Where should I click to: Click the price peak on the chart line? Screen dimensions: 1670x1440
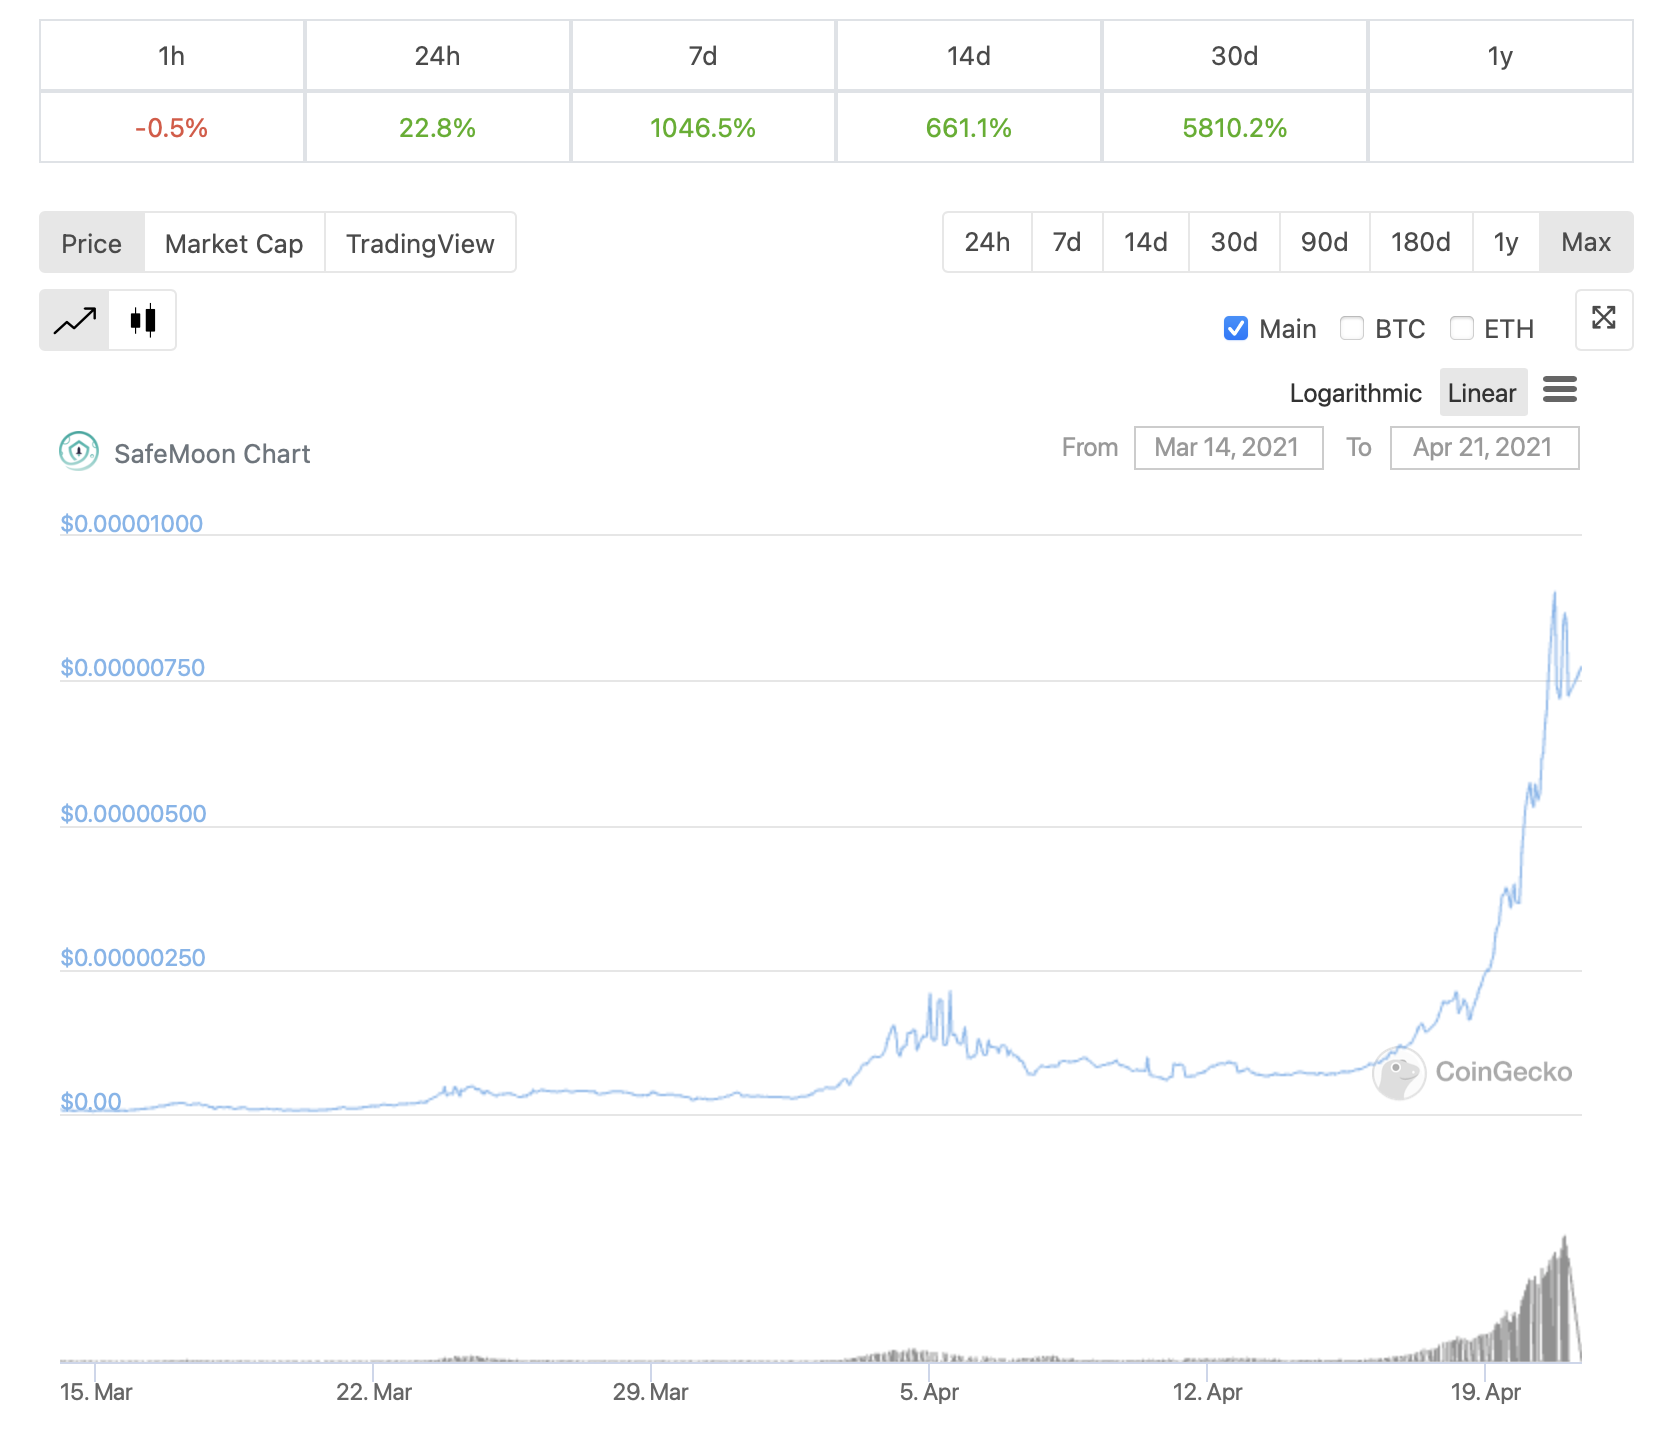click(x=1554, y=594)
